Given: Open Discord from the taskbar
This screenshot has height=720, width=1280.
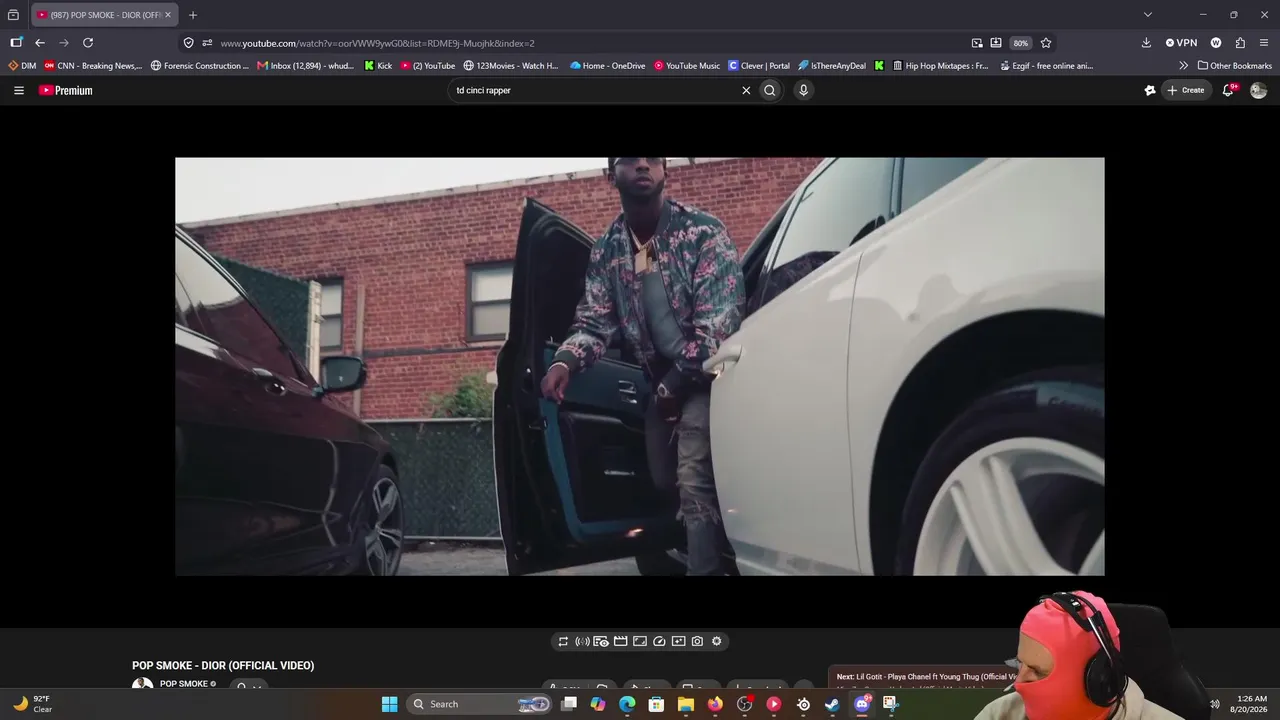Looking at the screenshot, I should 862,704.
